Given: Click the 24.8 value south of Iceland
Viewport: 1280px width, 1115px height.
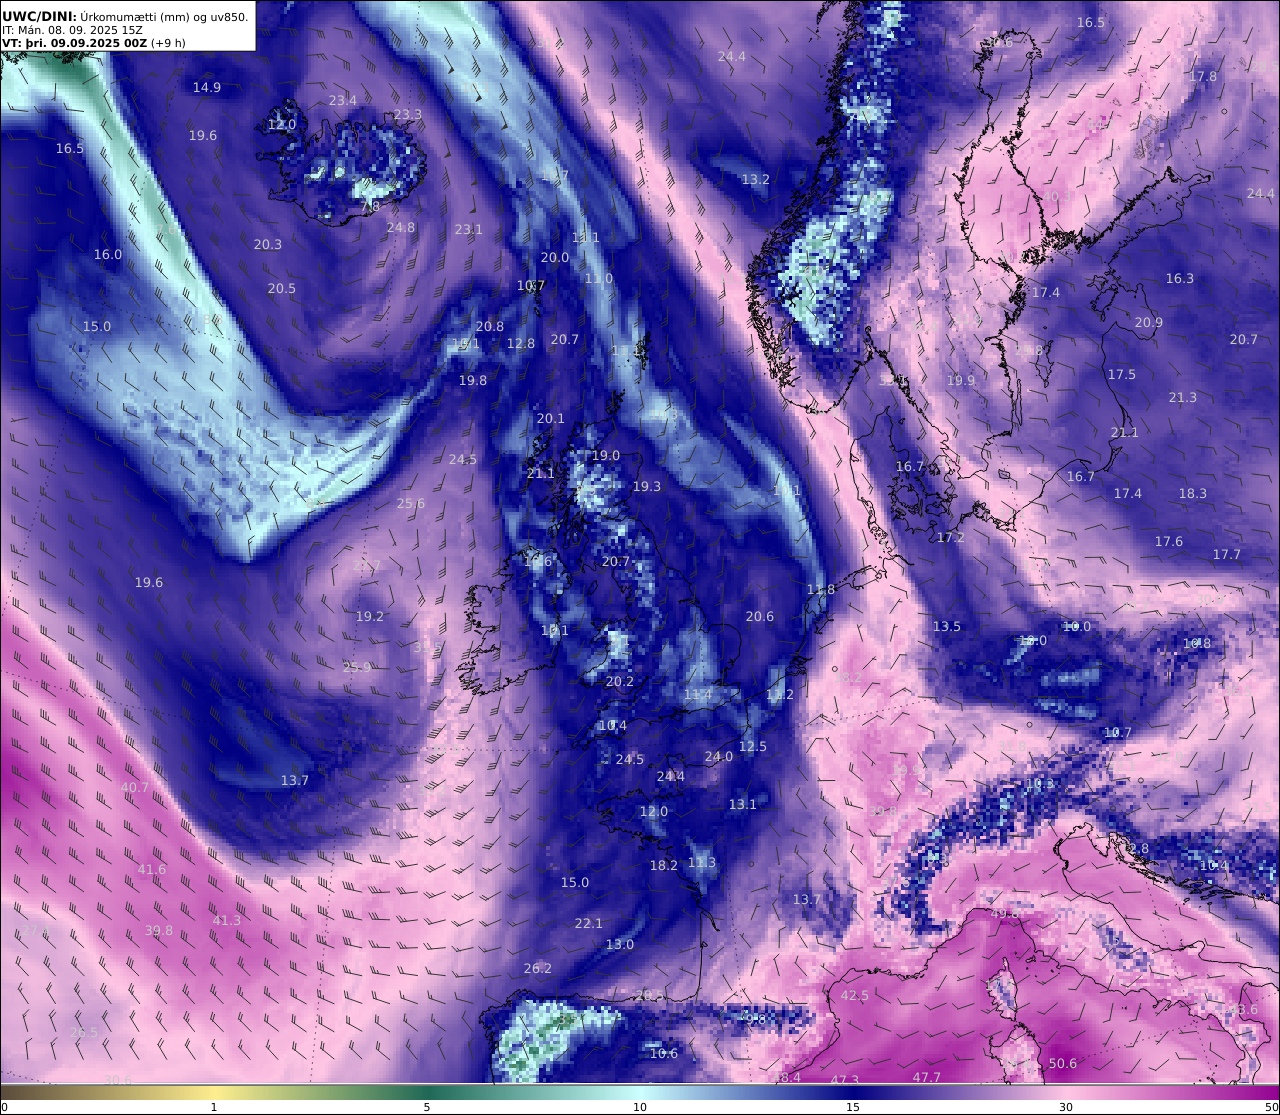Looking at the screenshot, I should click(400, 227).
